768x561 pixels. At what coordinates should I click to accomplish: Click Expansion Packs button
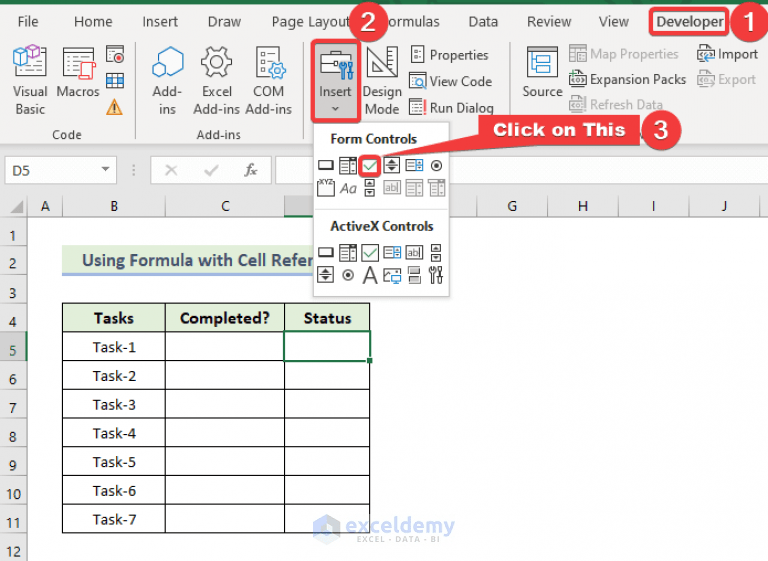pos(628,79)
